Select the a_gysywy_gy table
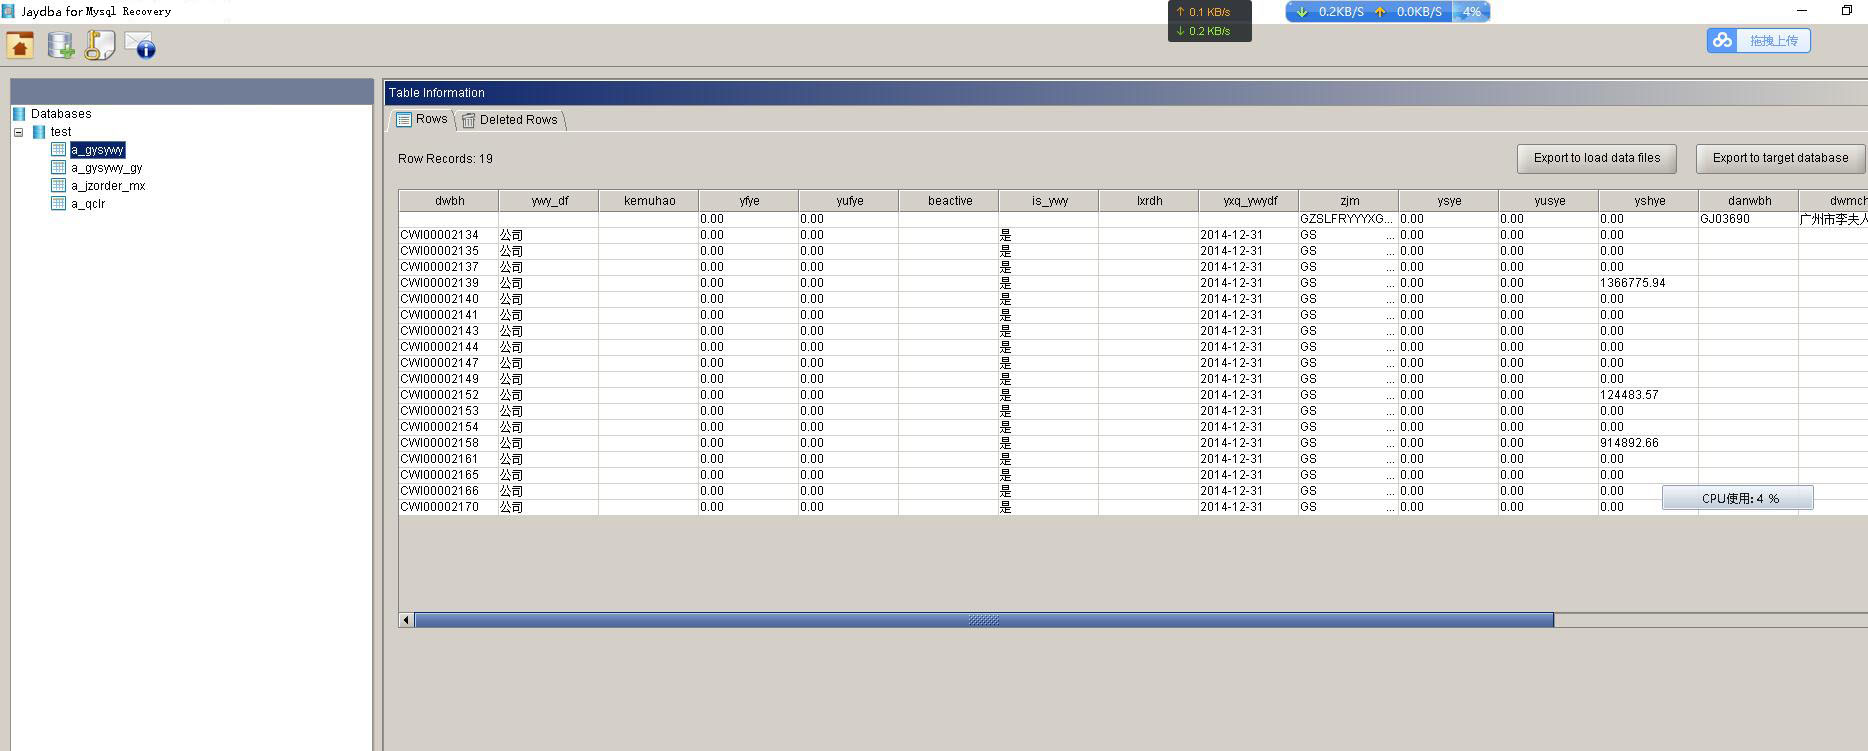 pos(106,168)
